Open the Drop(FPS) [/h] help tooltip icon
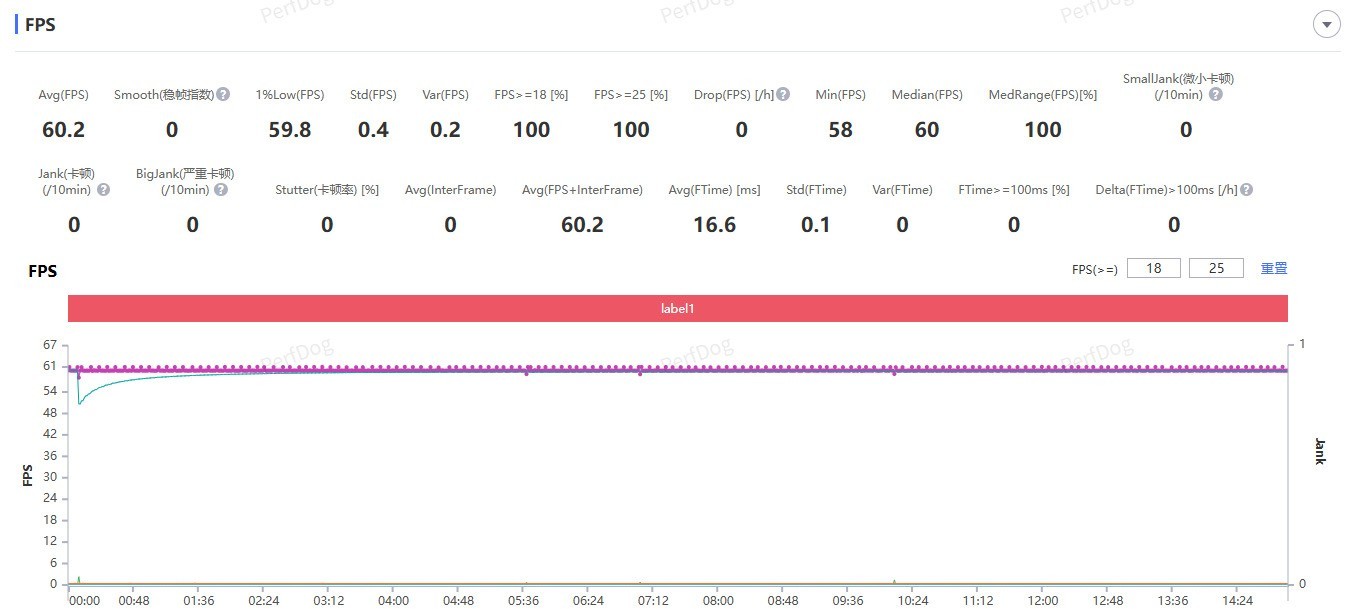The height and width of the screenshot is (609, 1352). (x=783, y=94)
